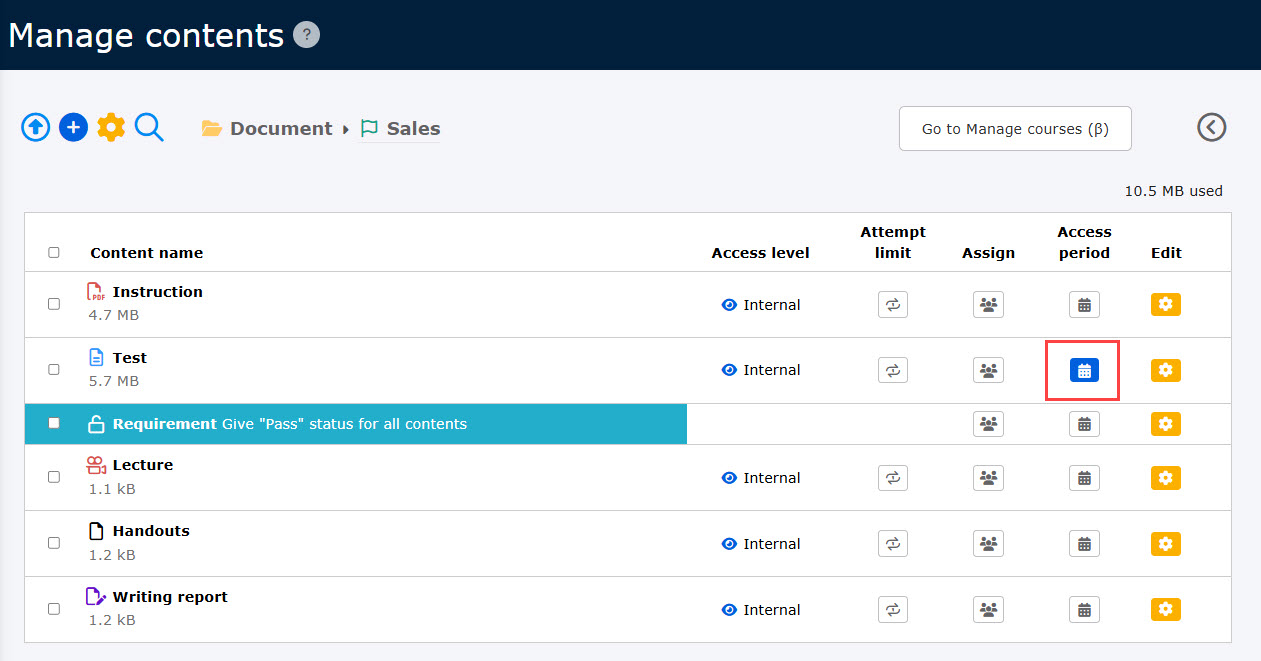Toggle Internal access level for Test
The image size is (1261, 661).
[761, 370]
